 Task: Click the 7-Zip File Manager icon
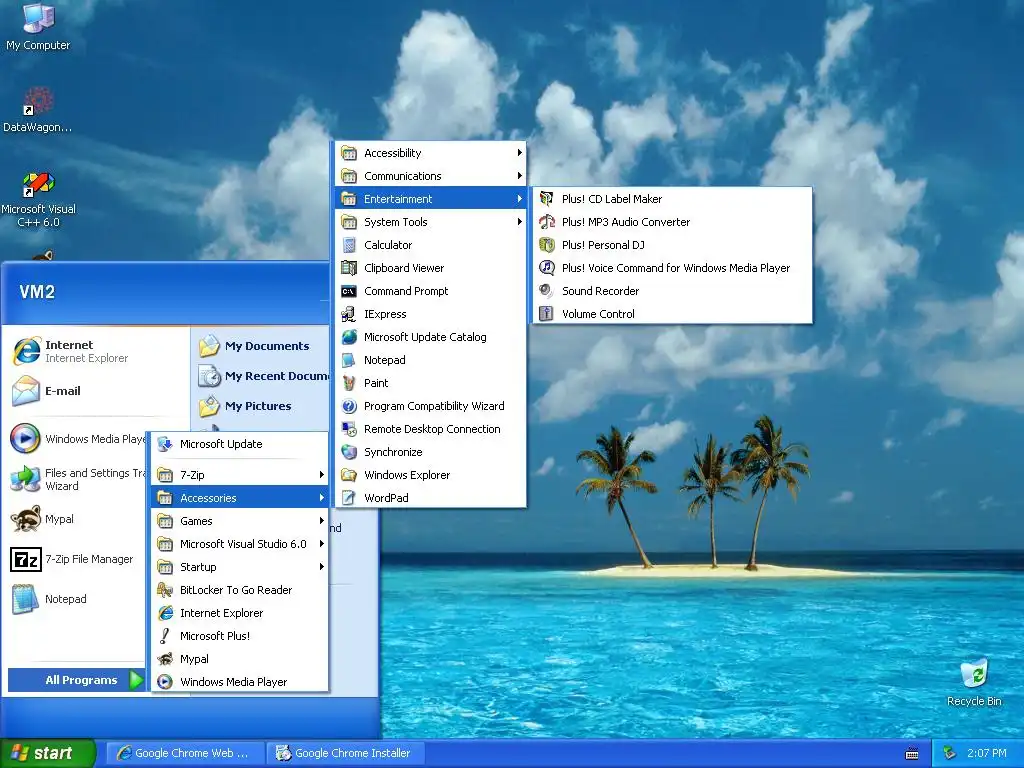tap(26, 560)
